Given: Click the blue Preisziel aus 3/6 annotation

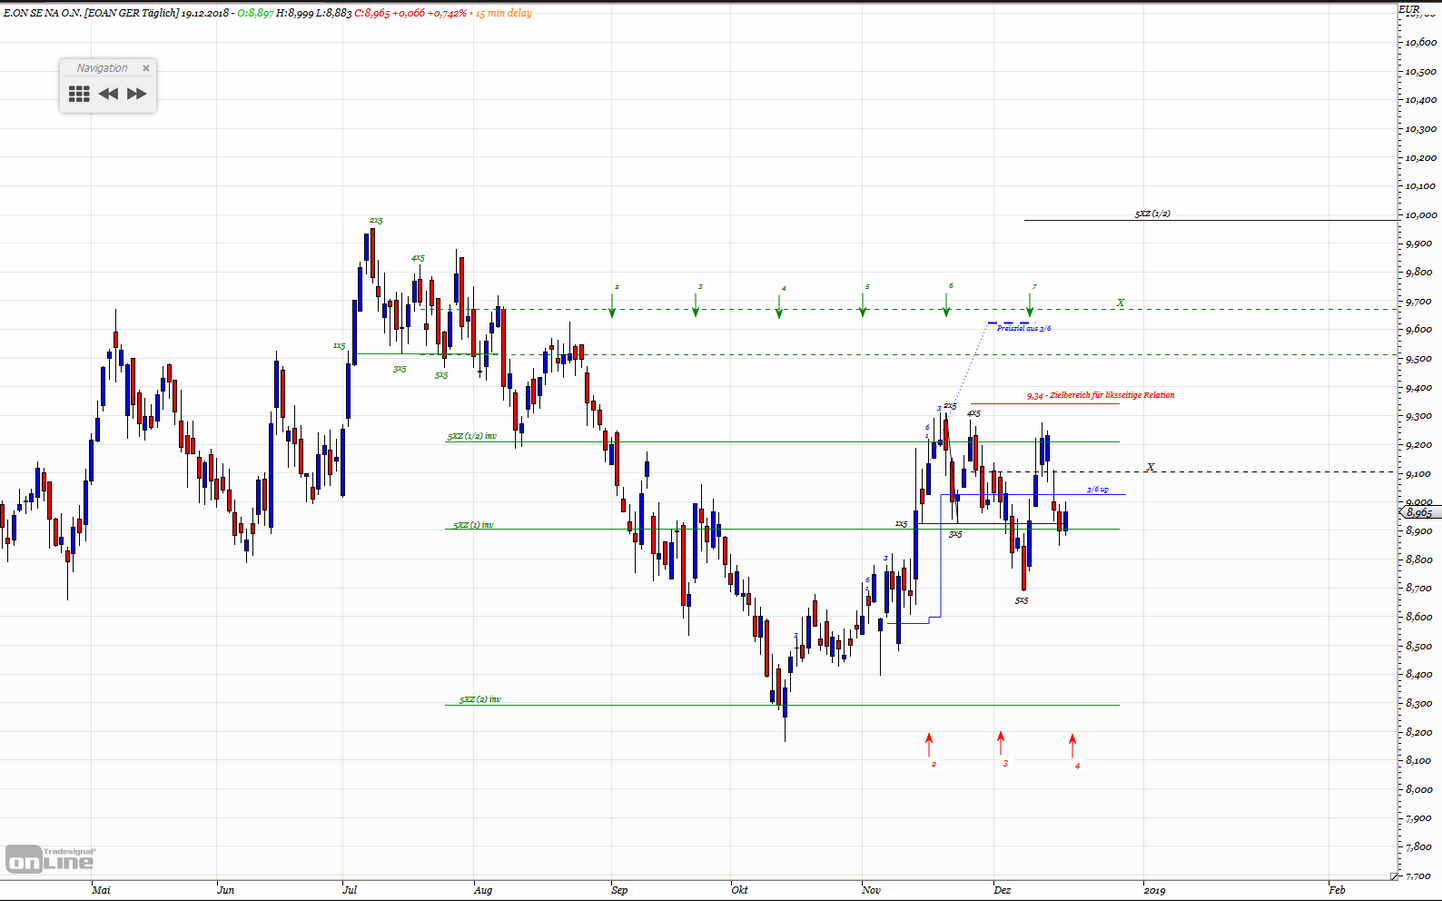Looking at the screenshot, I should click(1024, 329).
